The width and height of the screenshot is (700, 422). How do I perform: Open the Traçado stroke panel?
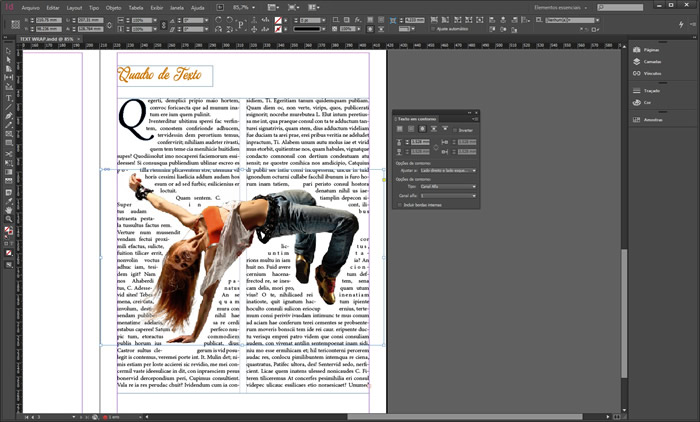pyautogui.click(x=653, y=90)
